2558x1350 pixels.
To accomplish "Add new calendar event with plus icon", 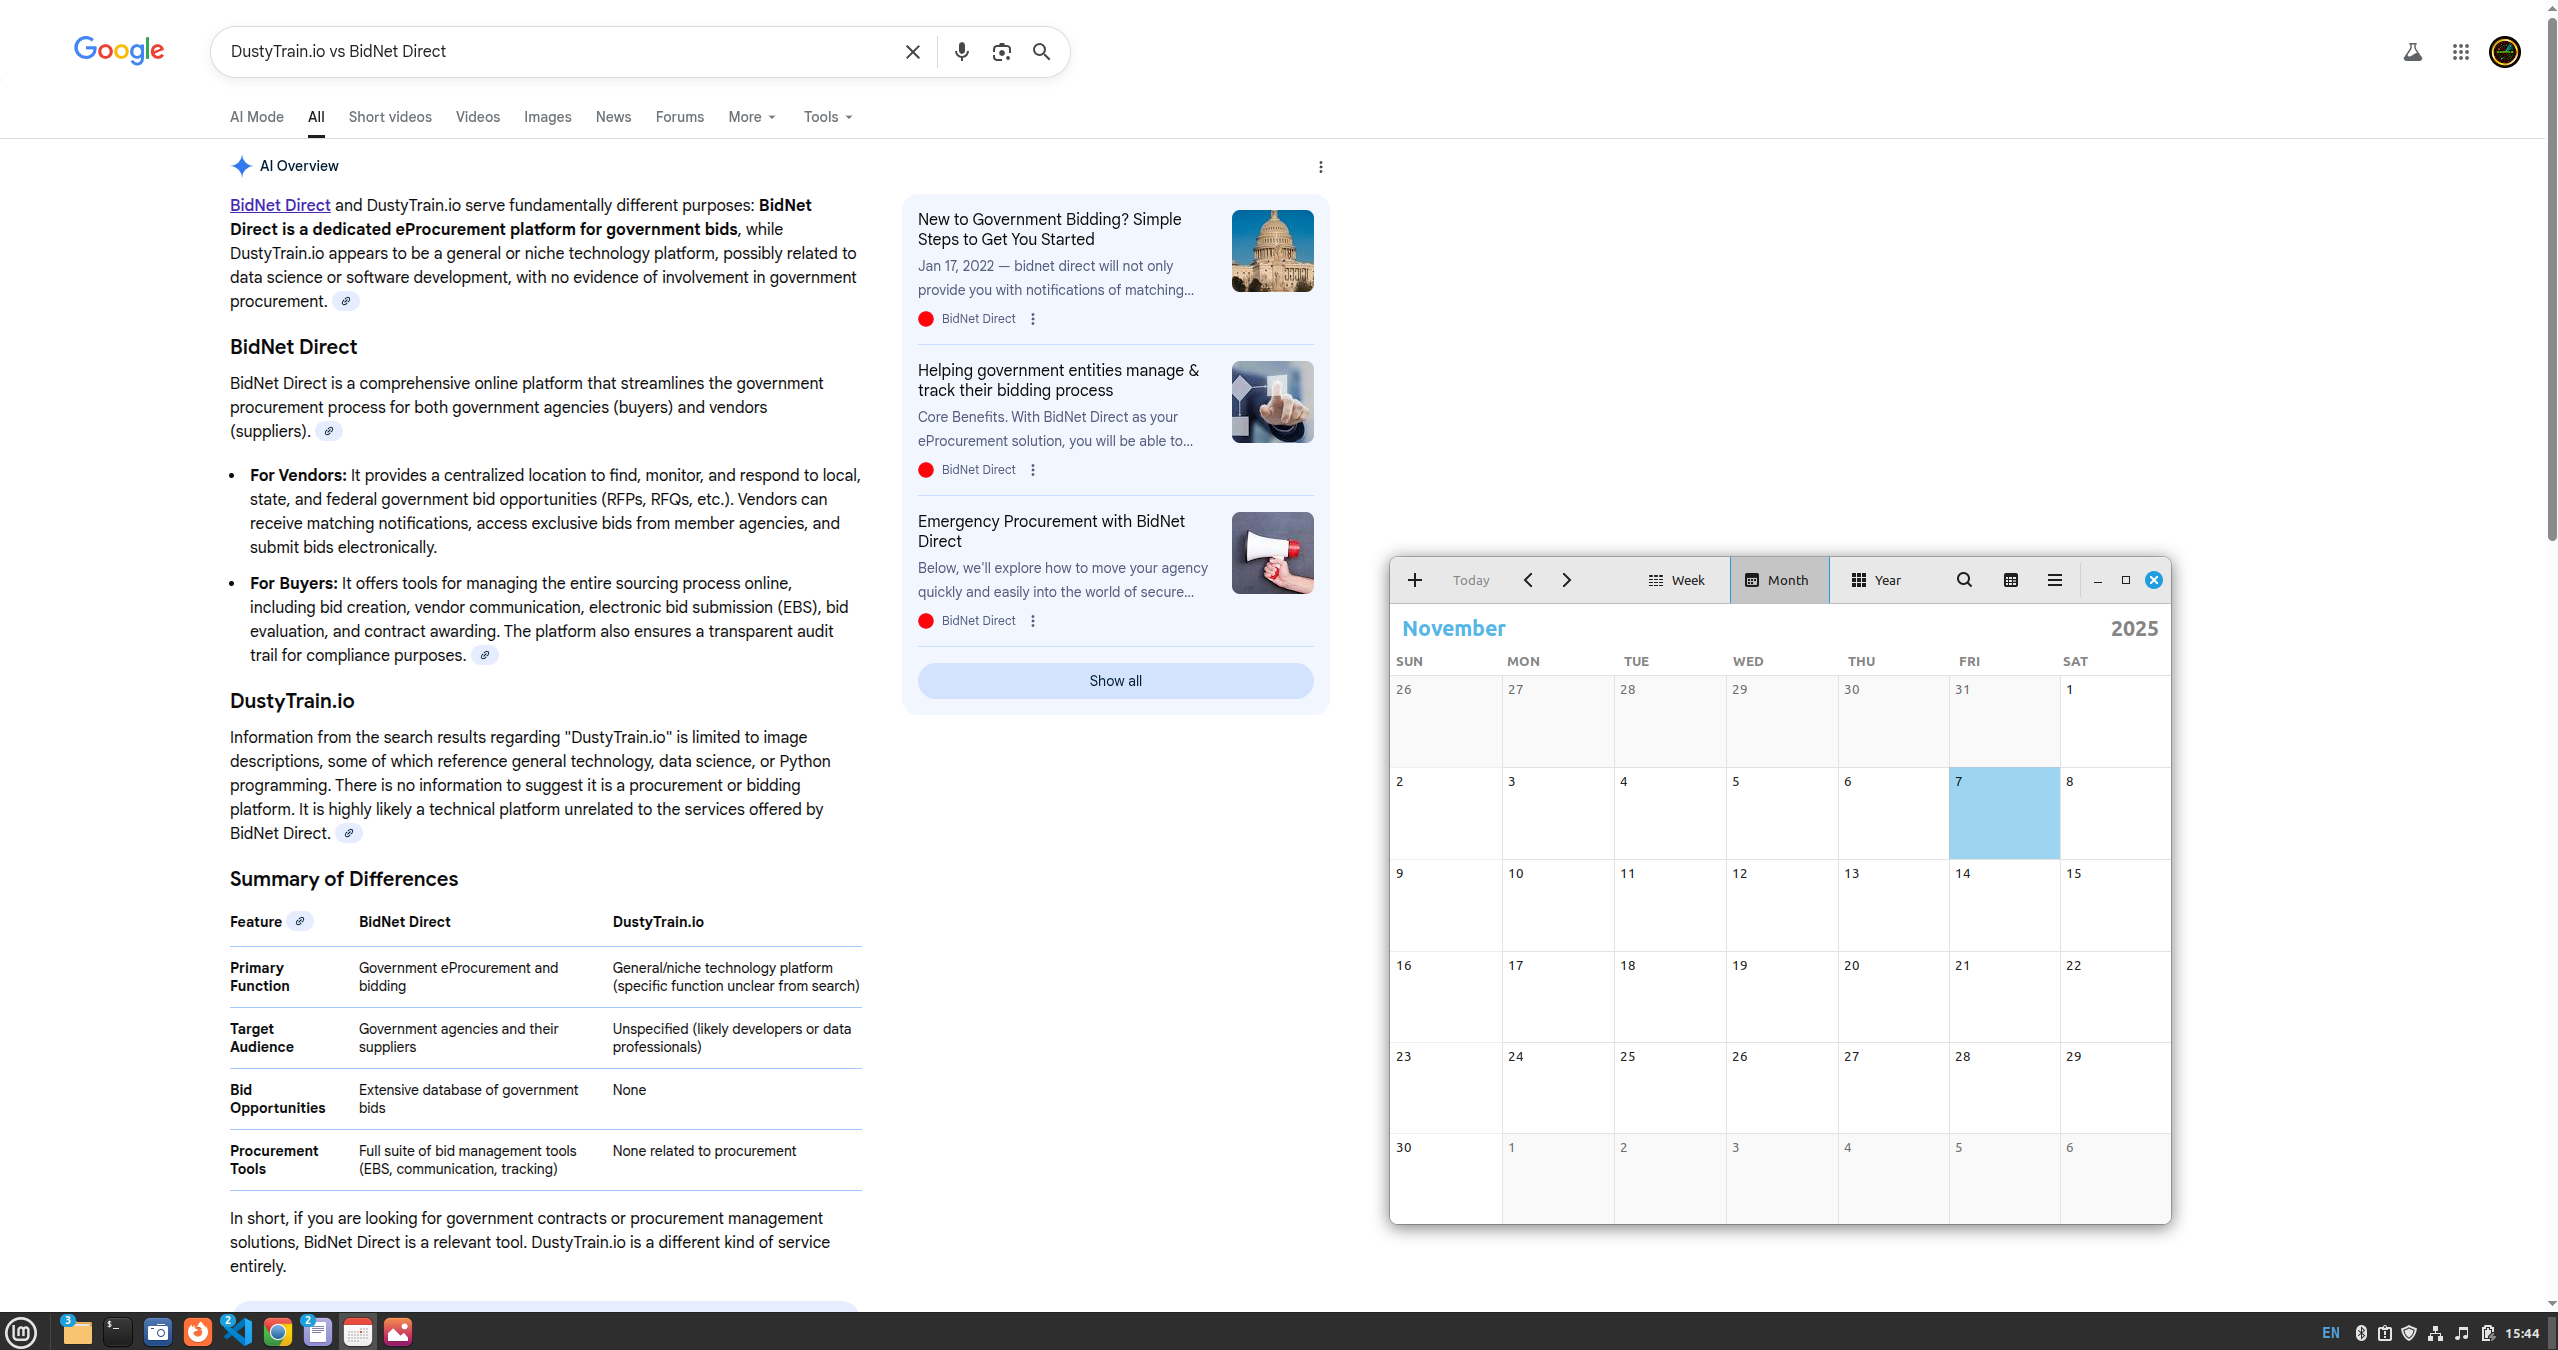I will click(1414, 580).
